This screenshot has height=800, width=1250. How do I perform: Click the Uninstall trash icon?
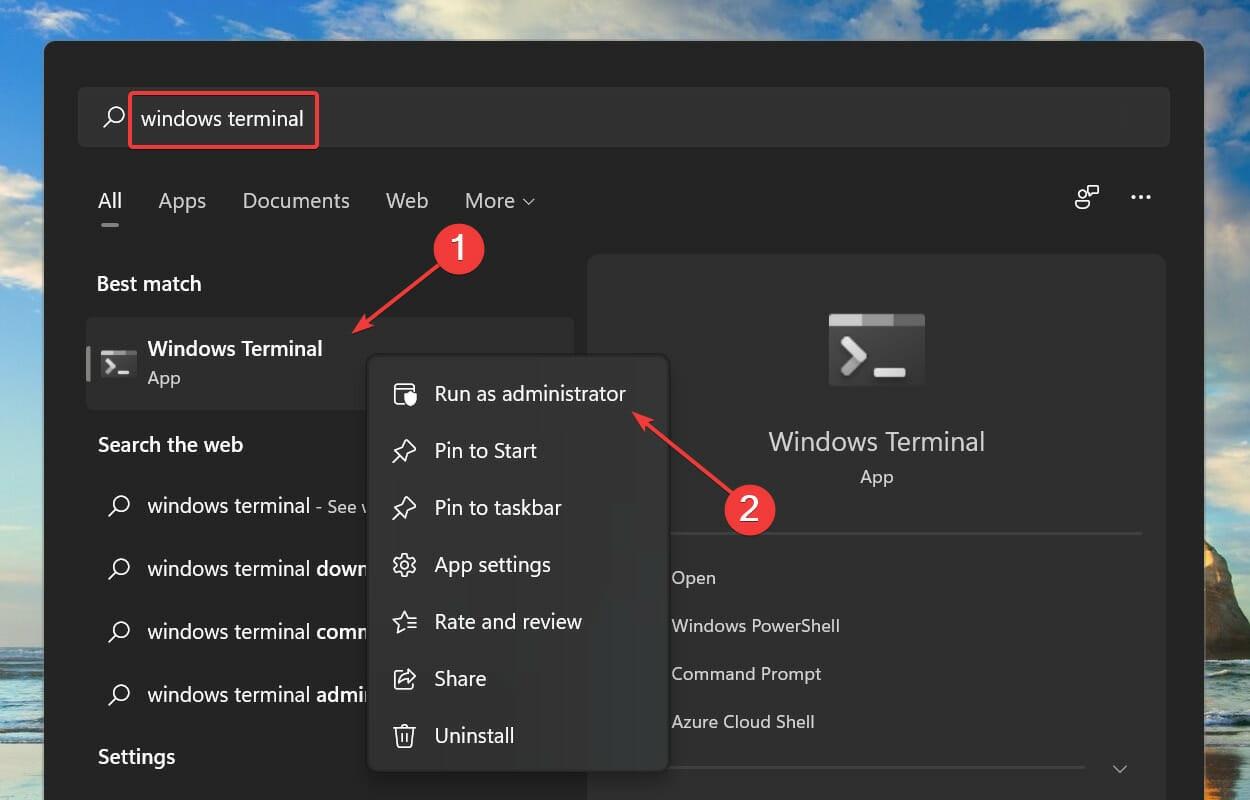point(405,735)
